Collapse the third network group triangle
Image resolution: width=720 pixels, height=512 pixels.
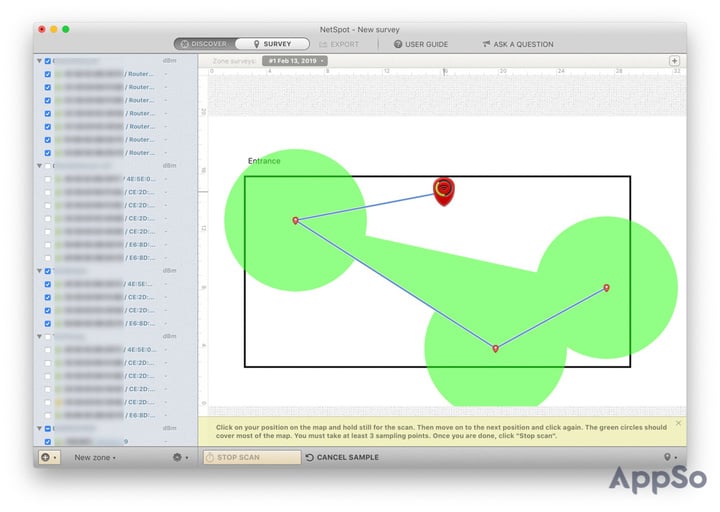coord(39,271)
